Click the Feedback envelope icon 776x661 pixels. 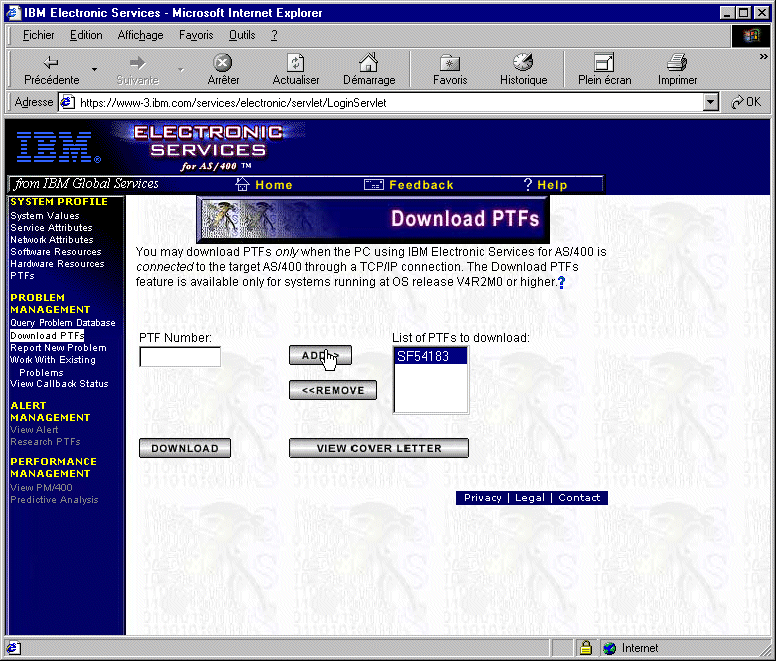pos(374,185)
